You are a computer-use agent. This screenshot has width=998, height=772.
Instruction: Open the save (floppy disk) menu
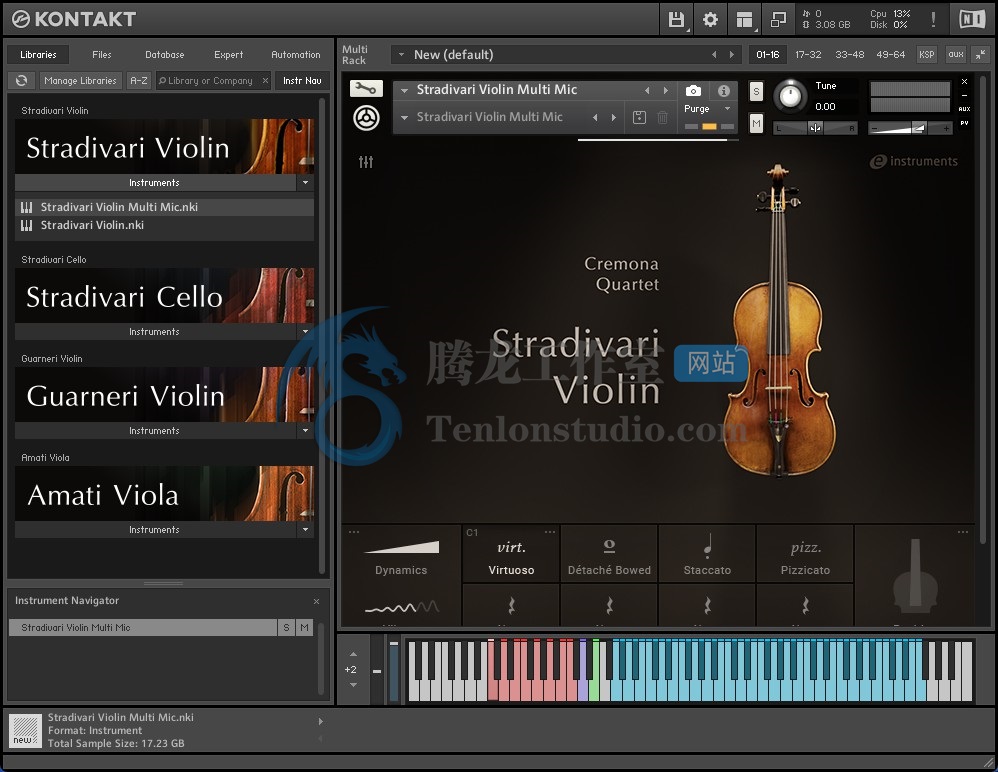click(676, 20)
